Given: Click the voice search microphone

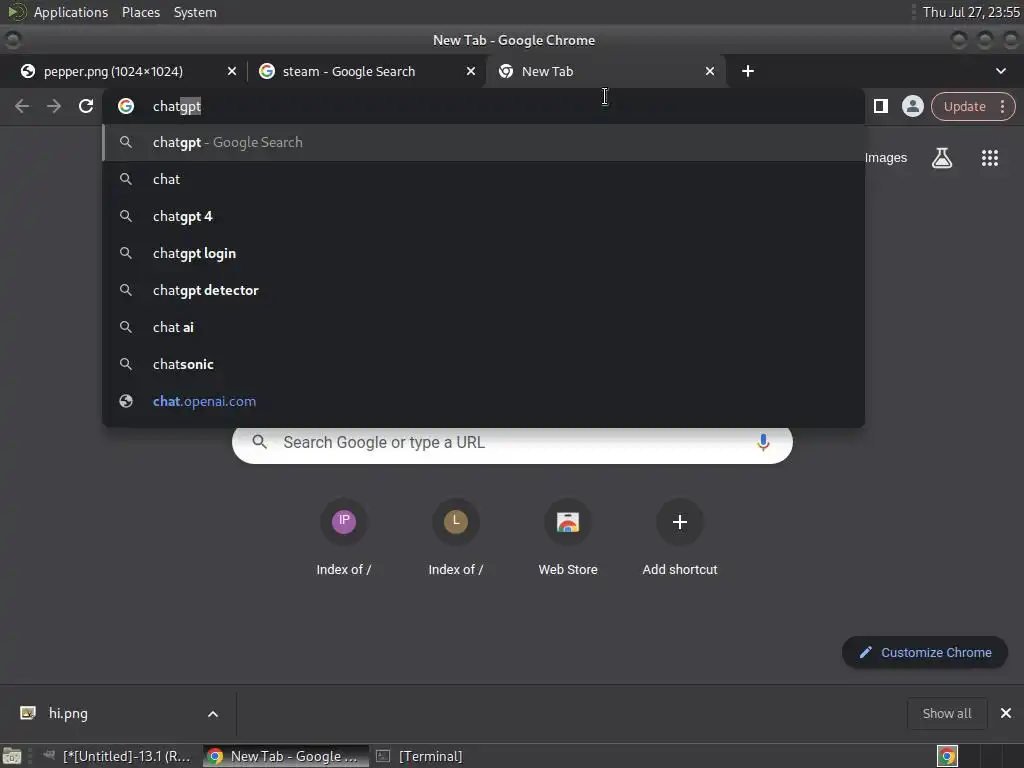Looking at the screenshot, I should tap(762, 442).
